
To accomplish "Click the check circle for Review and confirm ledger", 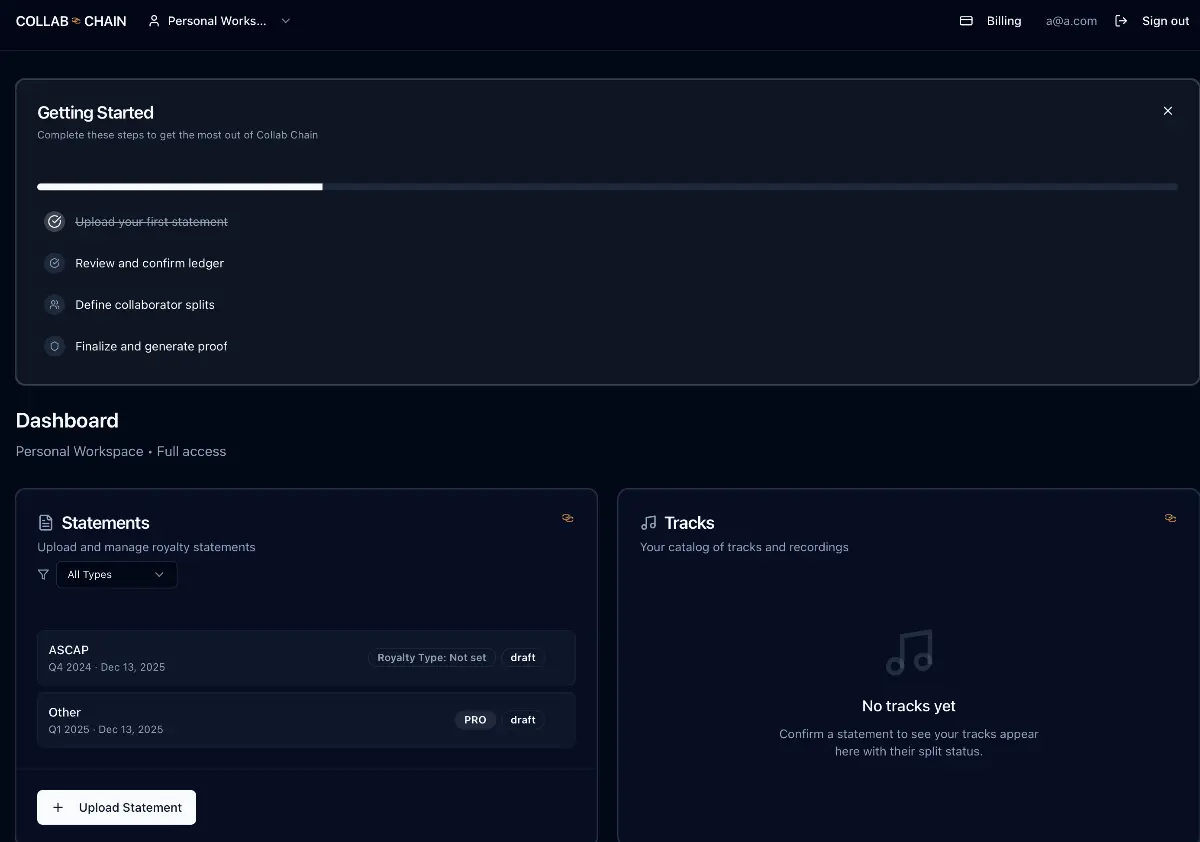I will point(54,263).
